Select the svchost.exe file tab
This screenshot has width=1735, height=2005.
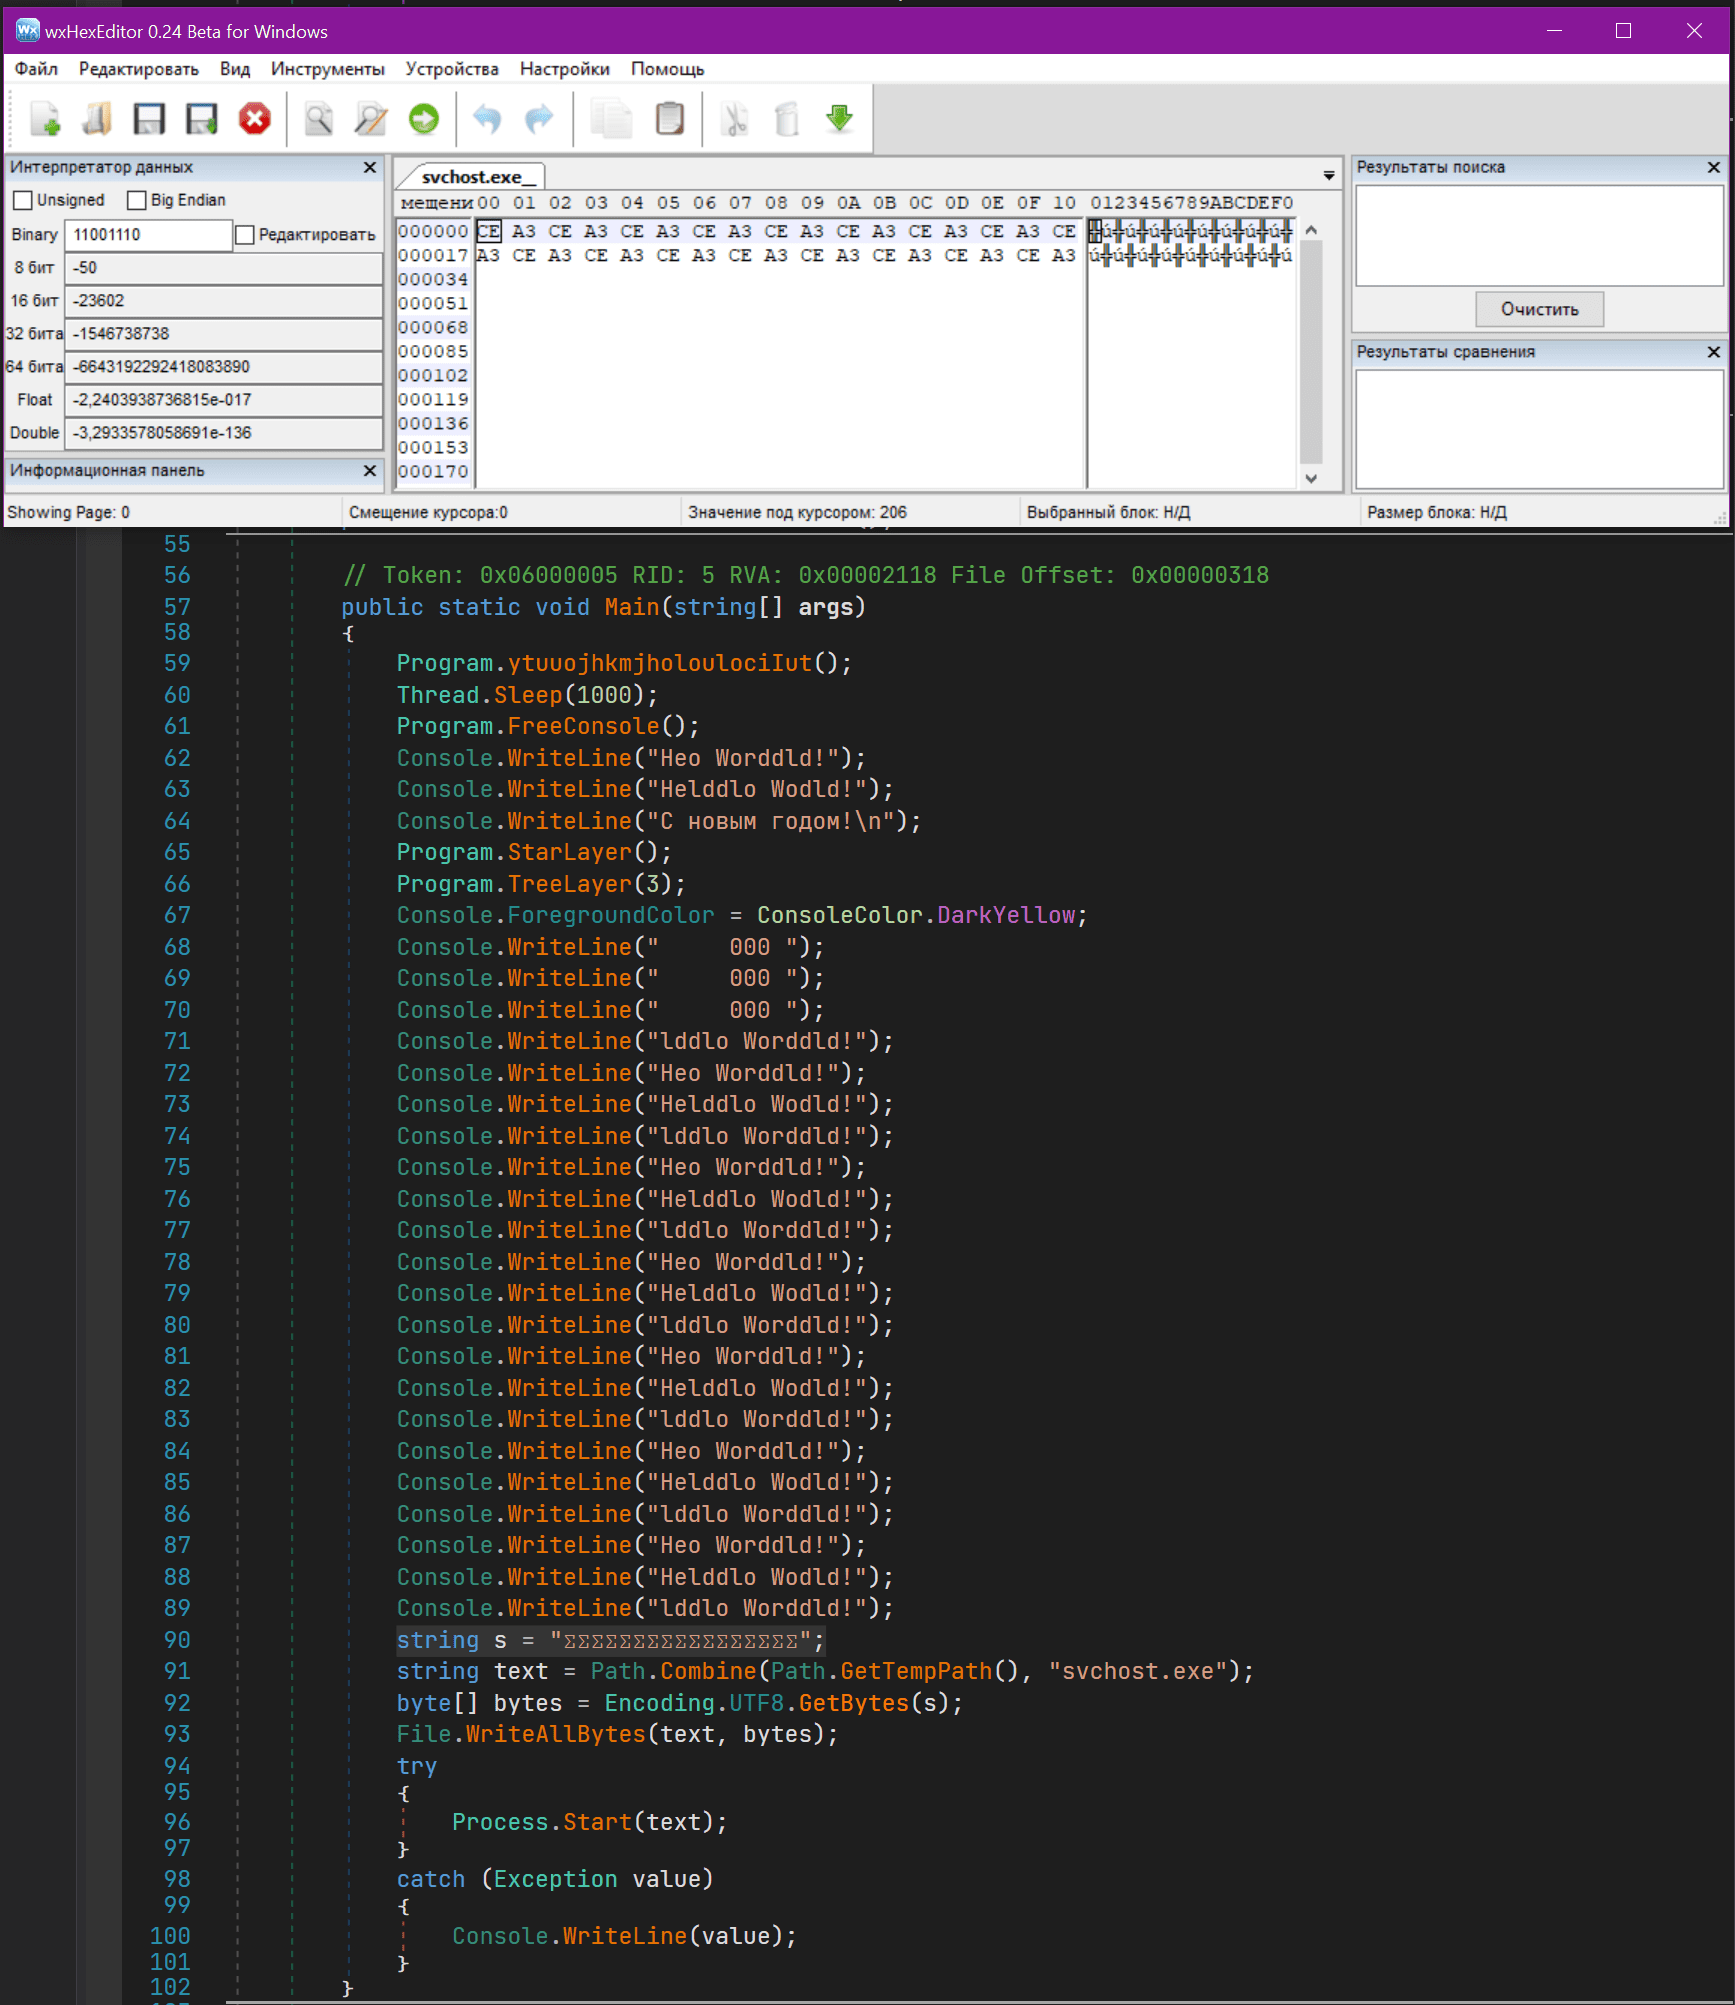pyautogui.click(x=472, y=177)
